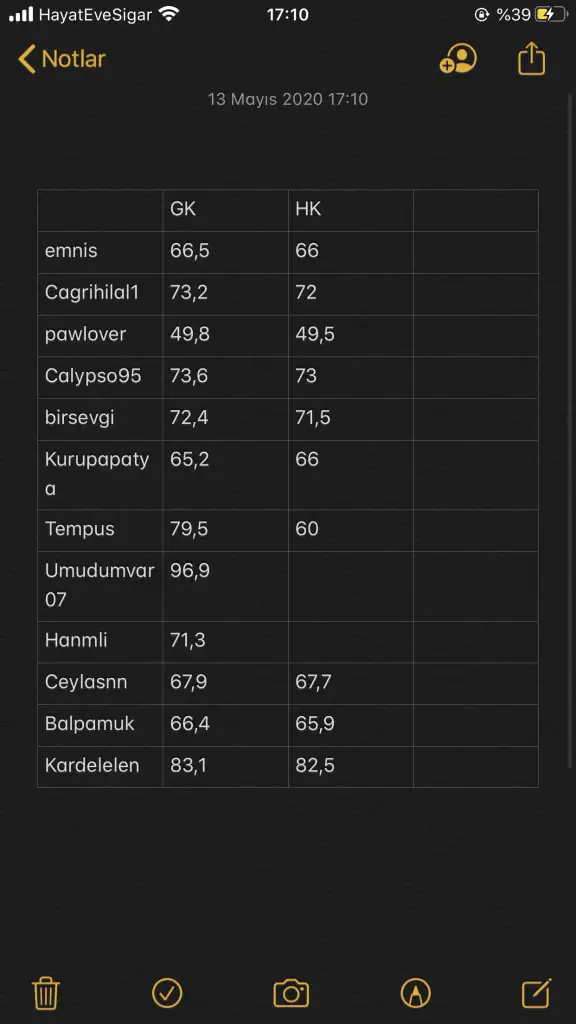Tap the trash icon to delete note
Image resolution: width=576 pixels, height=1024 pixels.
click(x=46, y=993)
